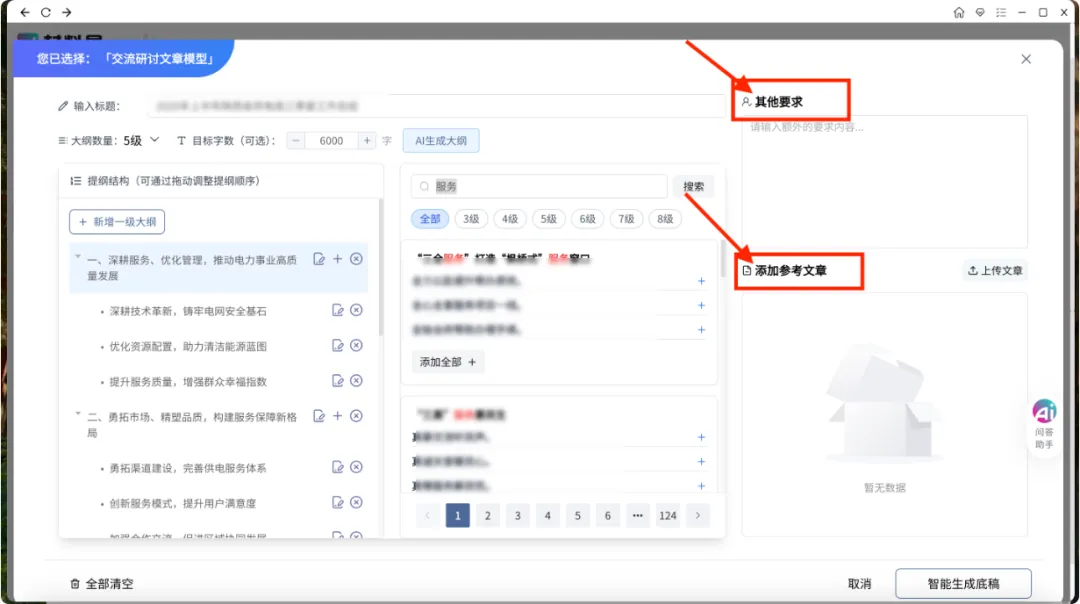This screenshot has width=1080, height=604.
Task: Add first result in second search card
Action: [701, 437]
